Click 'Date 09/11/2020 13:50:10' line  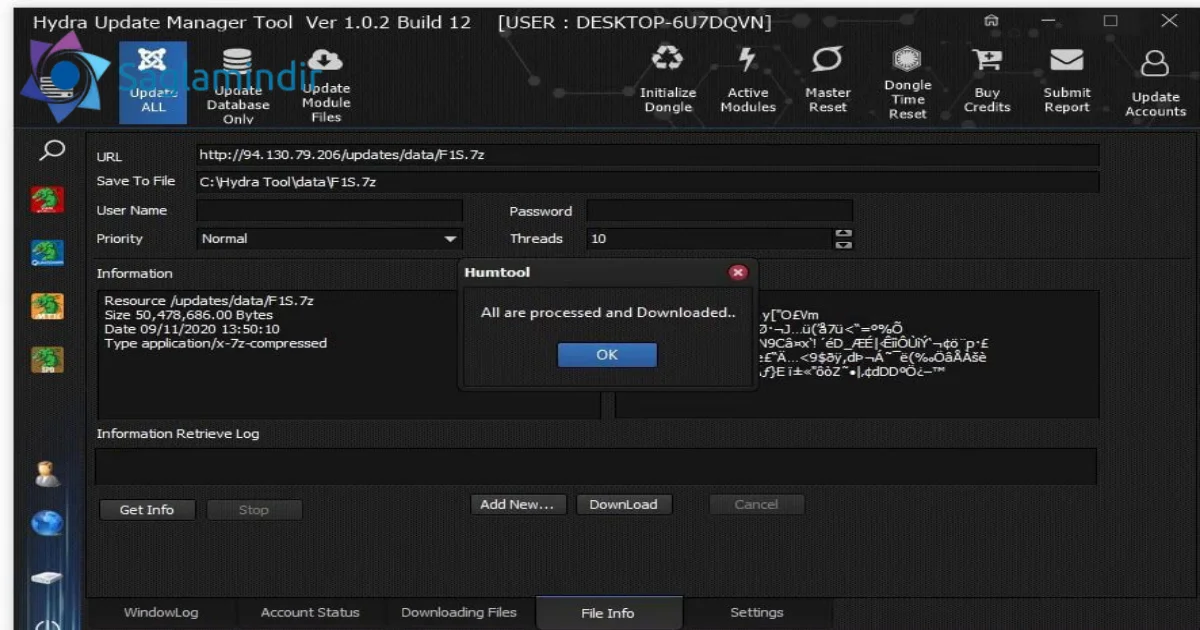[192, 329]
